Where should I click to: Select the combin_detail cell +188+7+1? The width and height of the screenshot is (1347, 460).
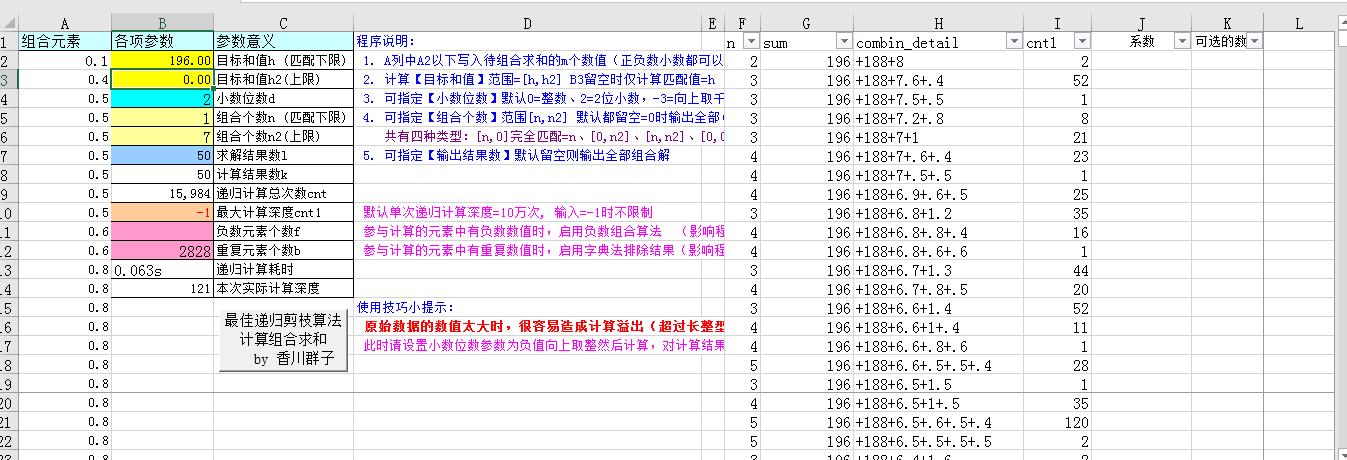[938, 136]
